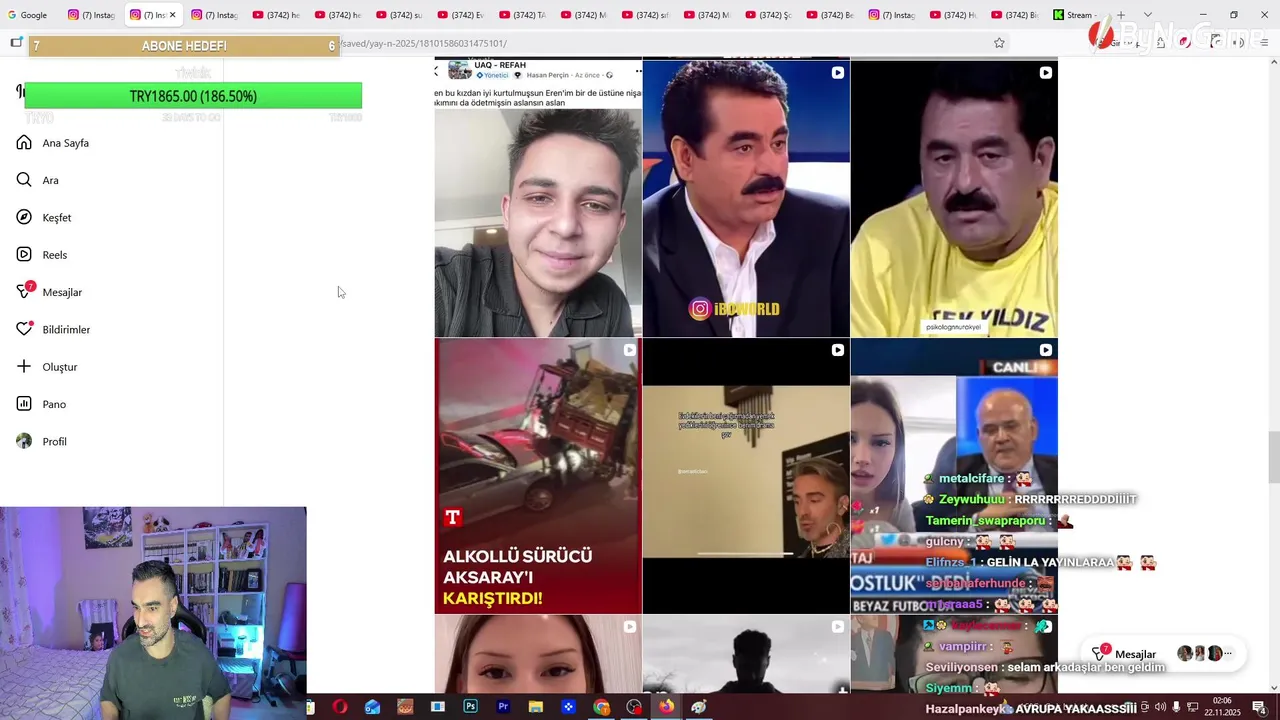Click the green TRY1865.00 donation progress bar

[193, 96]
